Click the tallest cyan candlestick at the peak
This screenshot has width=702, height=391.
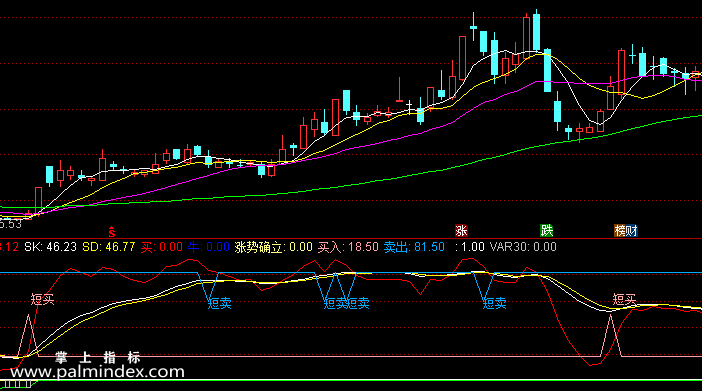(536, 31)
